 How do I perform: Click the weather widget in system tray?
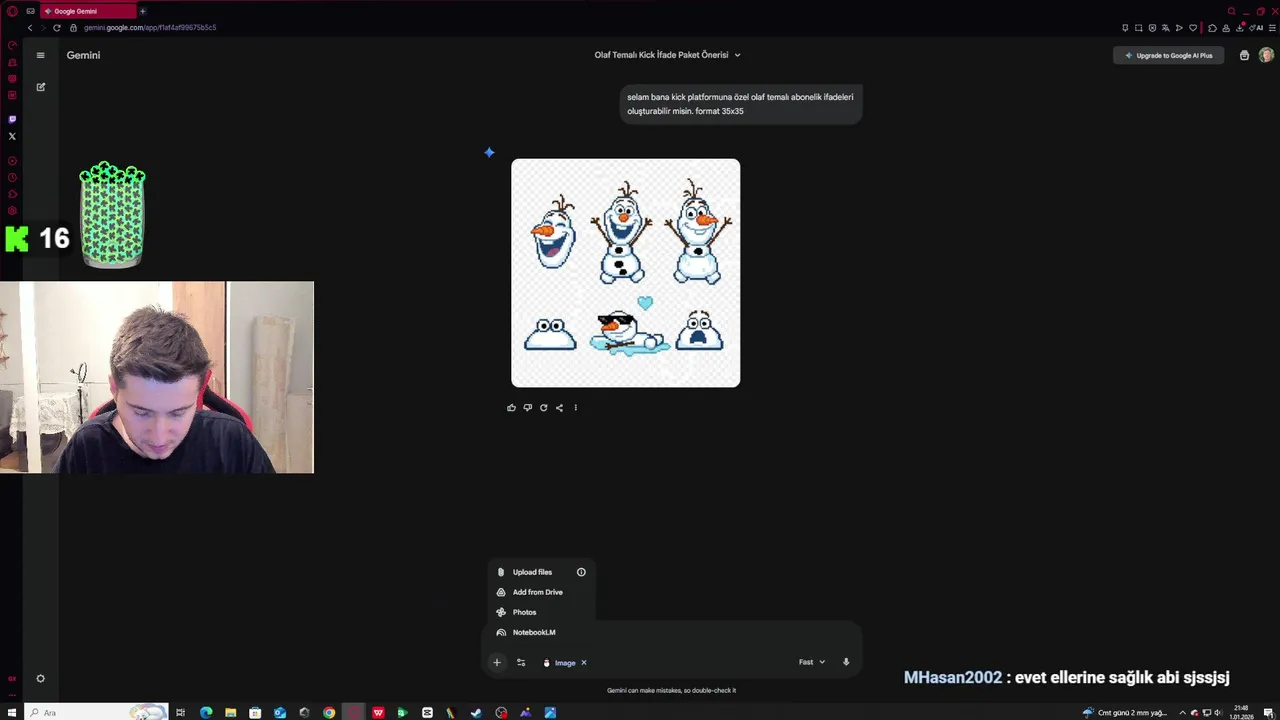[1125, 712]
